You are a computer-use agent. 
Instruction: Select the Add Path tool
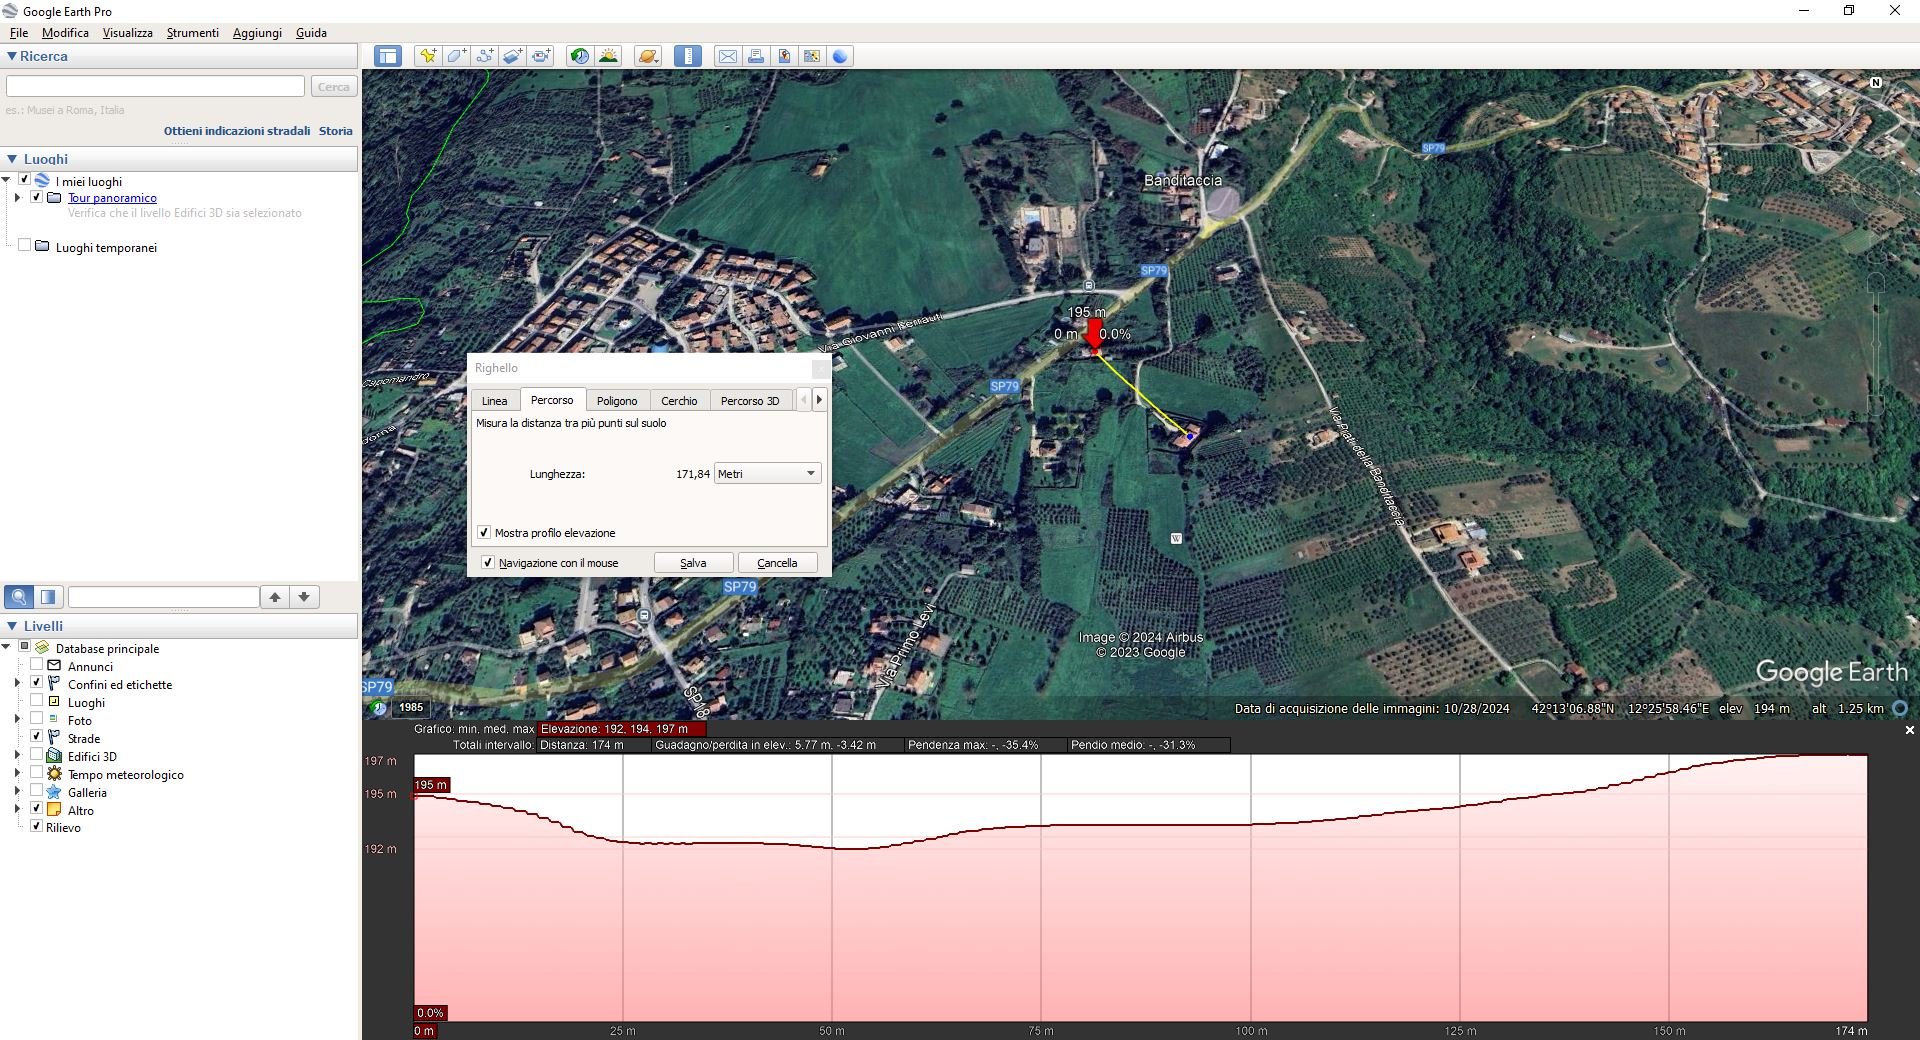(x=484, y=56)
